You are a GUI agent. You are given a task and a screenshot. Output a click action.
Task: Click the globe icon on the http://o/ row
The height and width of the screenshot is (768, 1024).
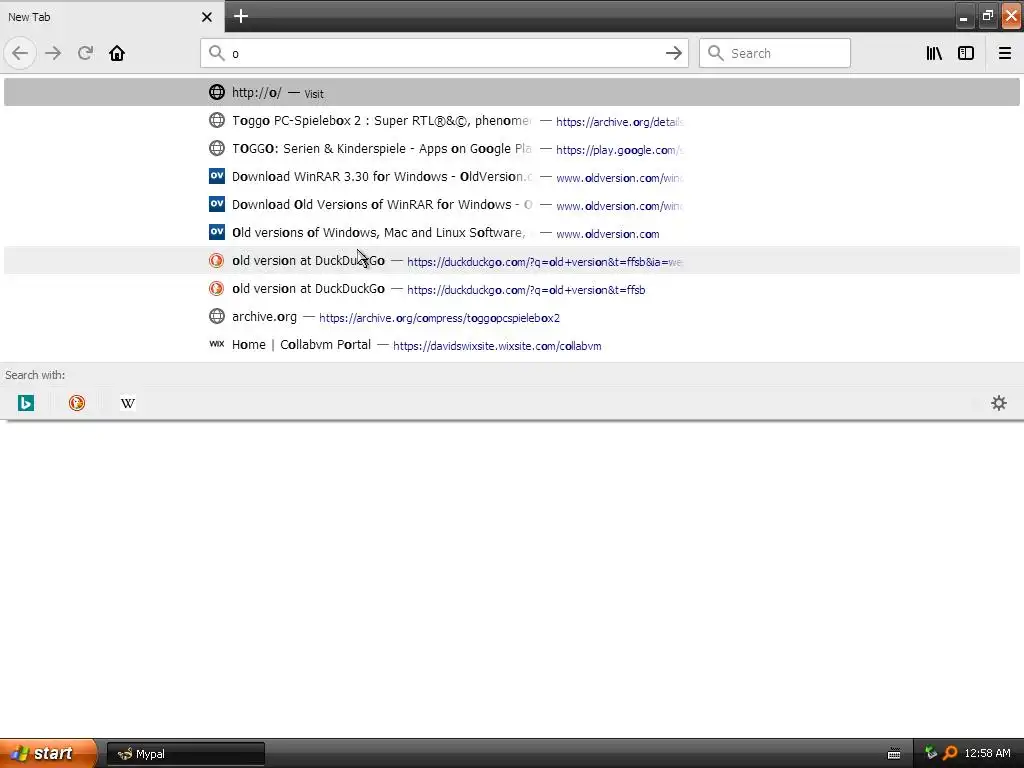217,92
